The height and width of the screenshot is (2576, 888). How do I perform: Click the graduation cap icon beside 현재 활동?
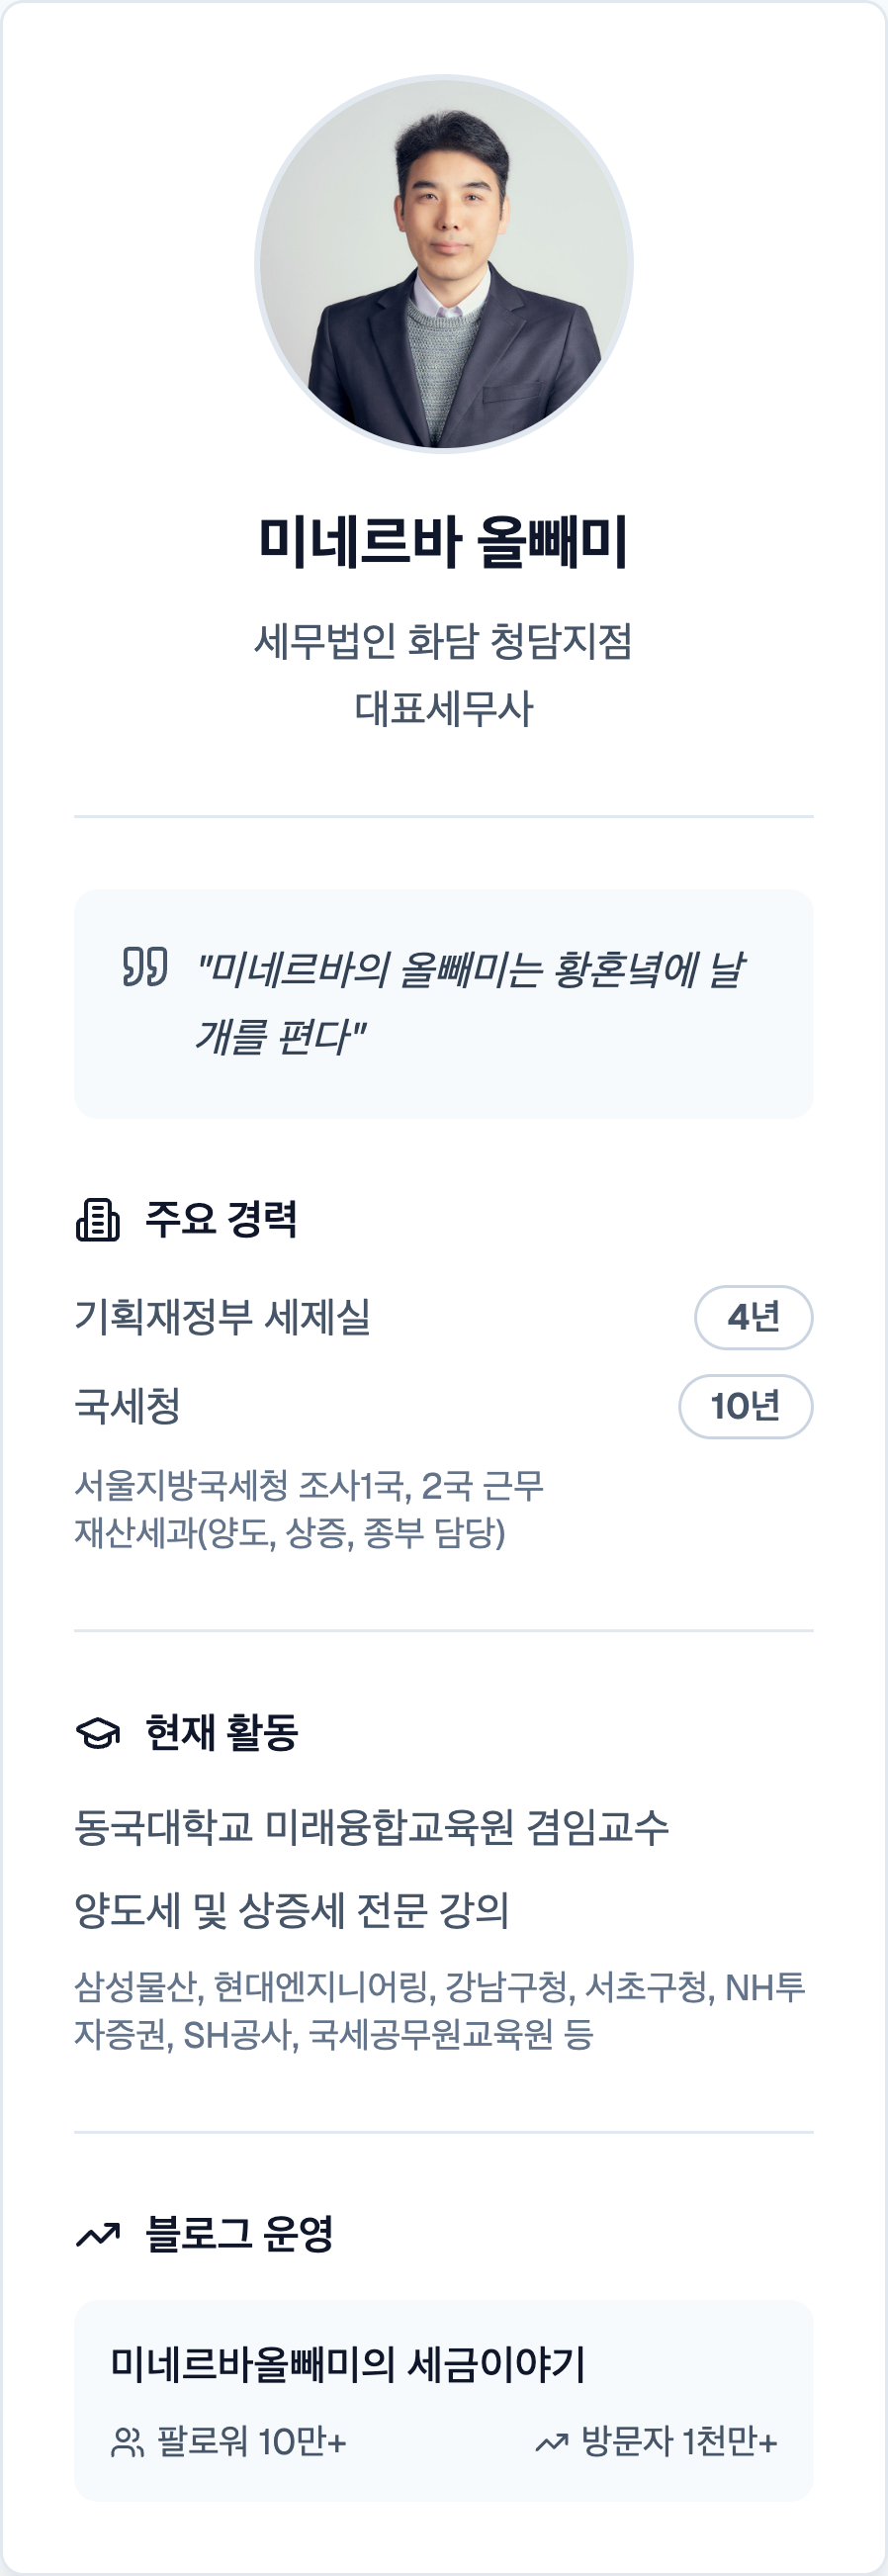coord(98,1732)
